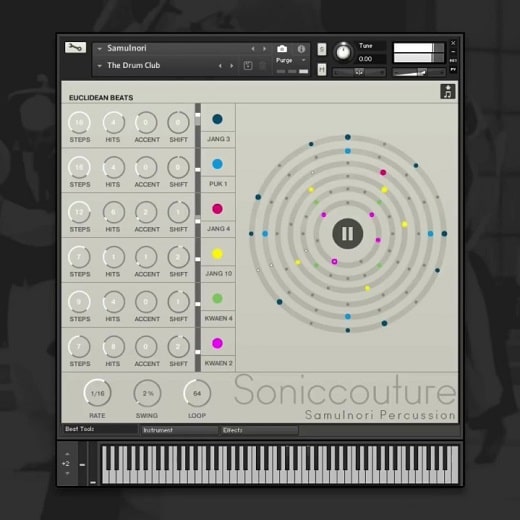Click the save preset icon beside The Drum Club
This screenshot has width=520, height=520.
248,66
